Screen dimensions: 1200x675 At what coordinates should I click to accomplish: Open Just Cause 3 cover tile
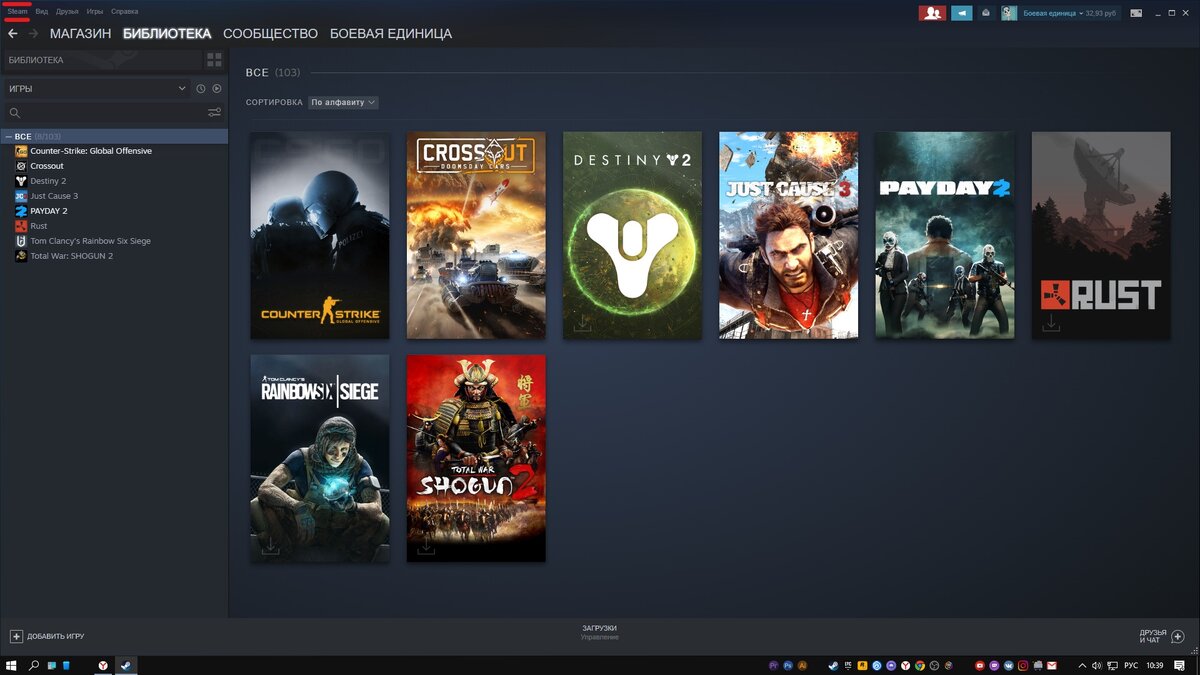(788, 235)
